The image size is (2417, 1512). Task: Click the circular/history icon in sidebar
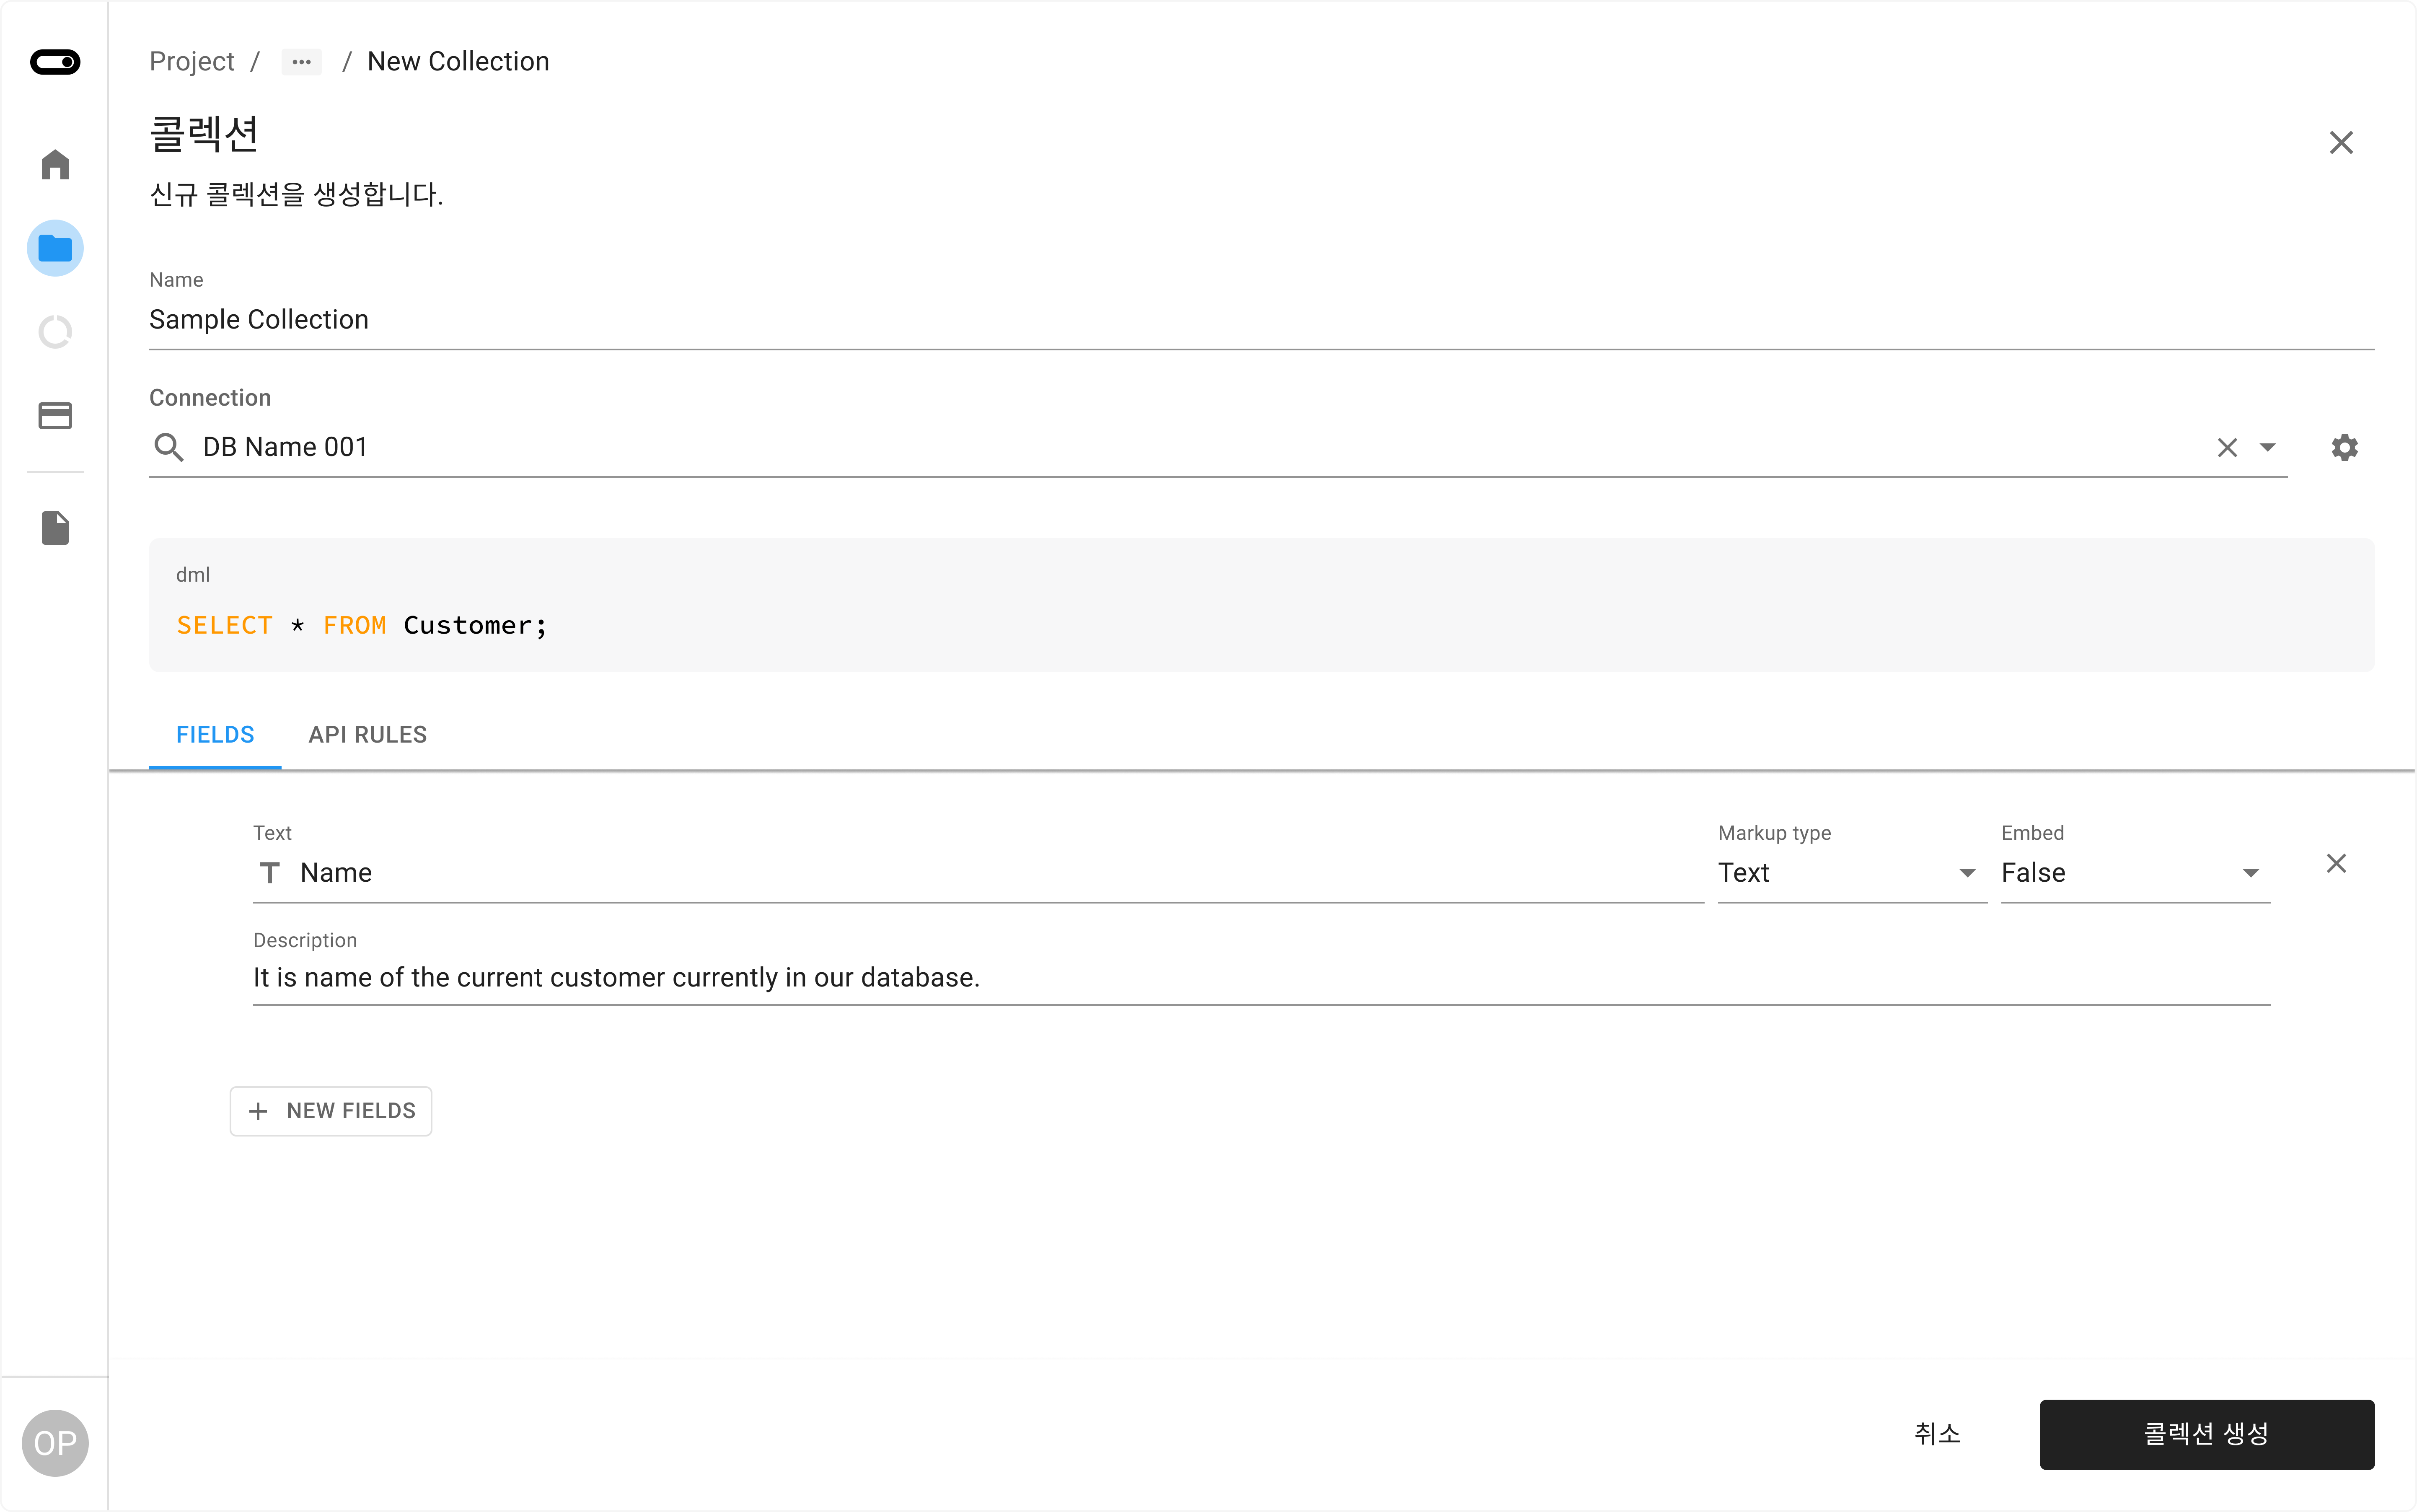(56, 331)
